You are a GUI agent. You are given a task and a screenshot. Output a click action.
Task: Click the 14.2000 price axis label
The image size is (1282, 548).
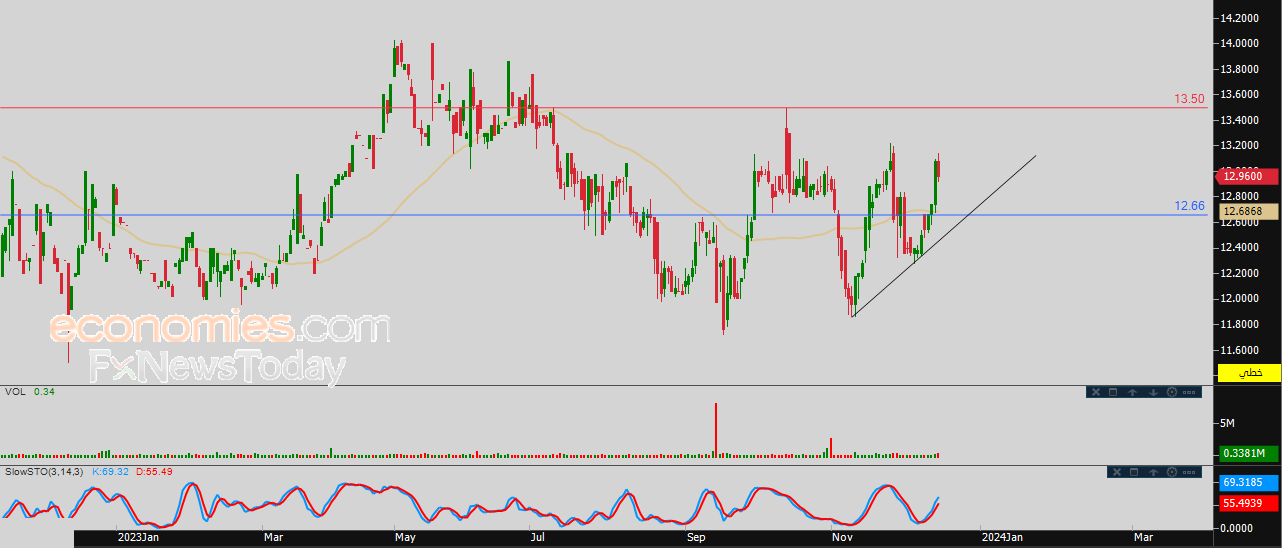pos(1238,18)
